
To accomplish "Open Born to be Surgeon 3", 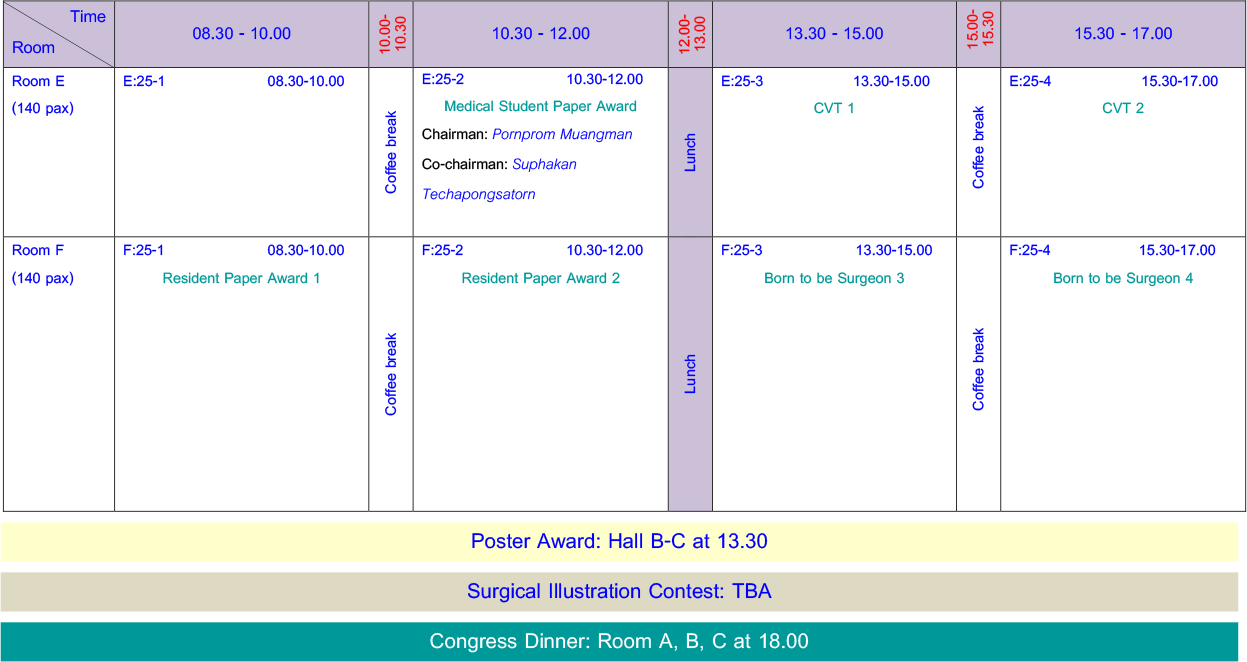I will pos(834,278).
